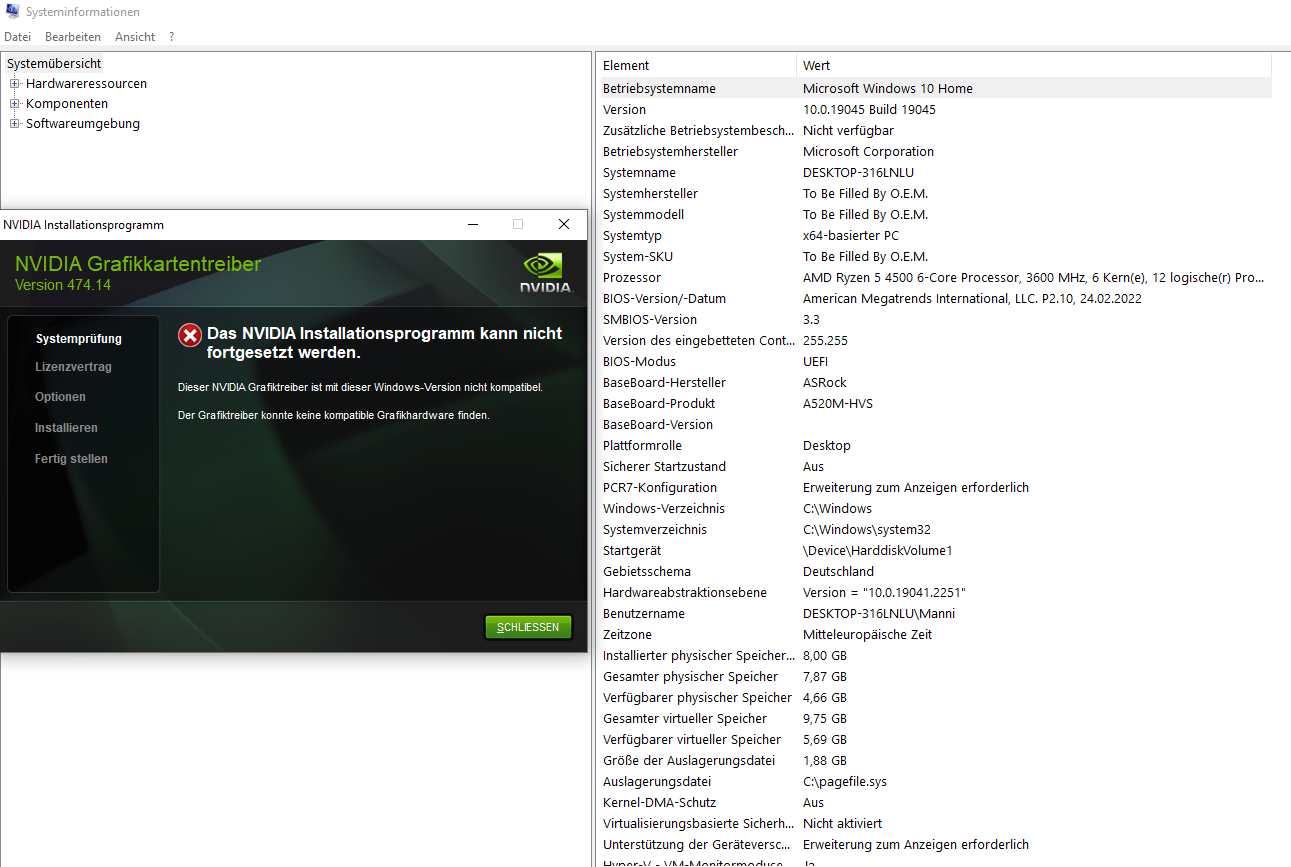Click the value C:\Windows\system32

click(867, 530)
